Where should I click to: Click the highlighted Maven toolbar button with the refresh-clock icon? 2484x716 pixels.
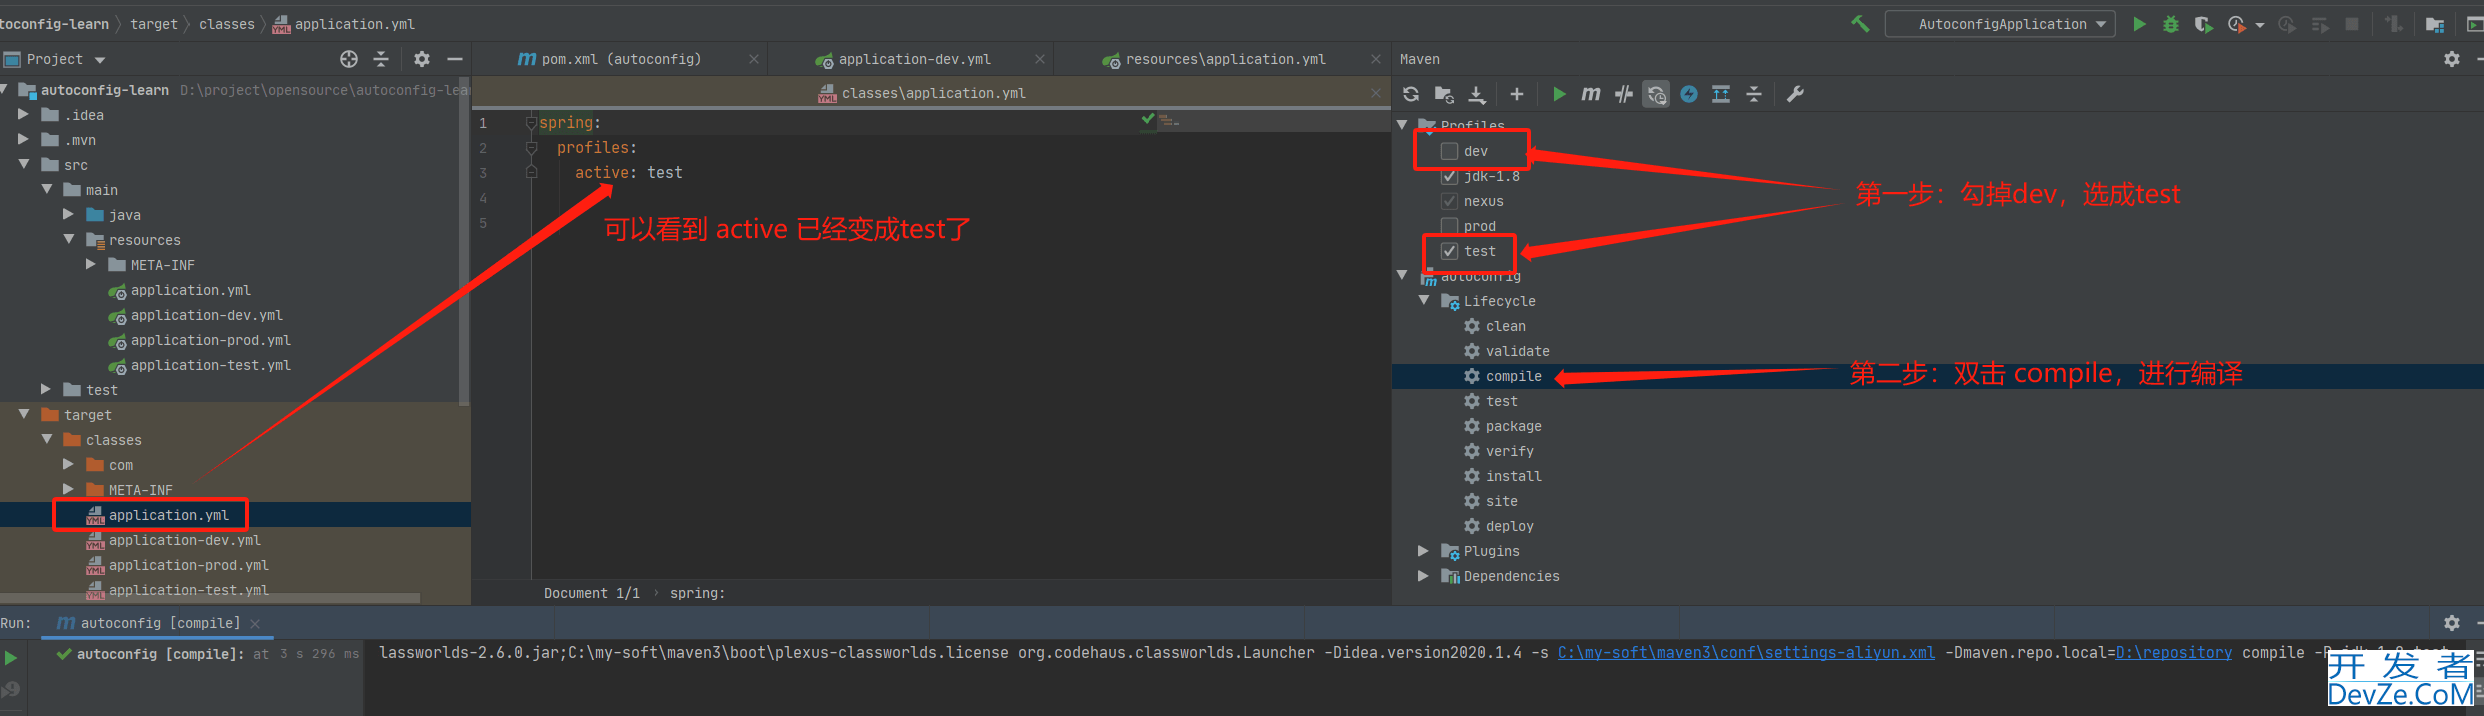(x=1656, y=94)
